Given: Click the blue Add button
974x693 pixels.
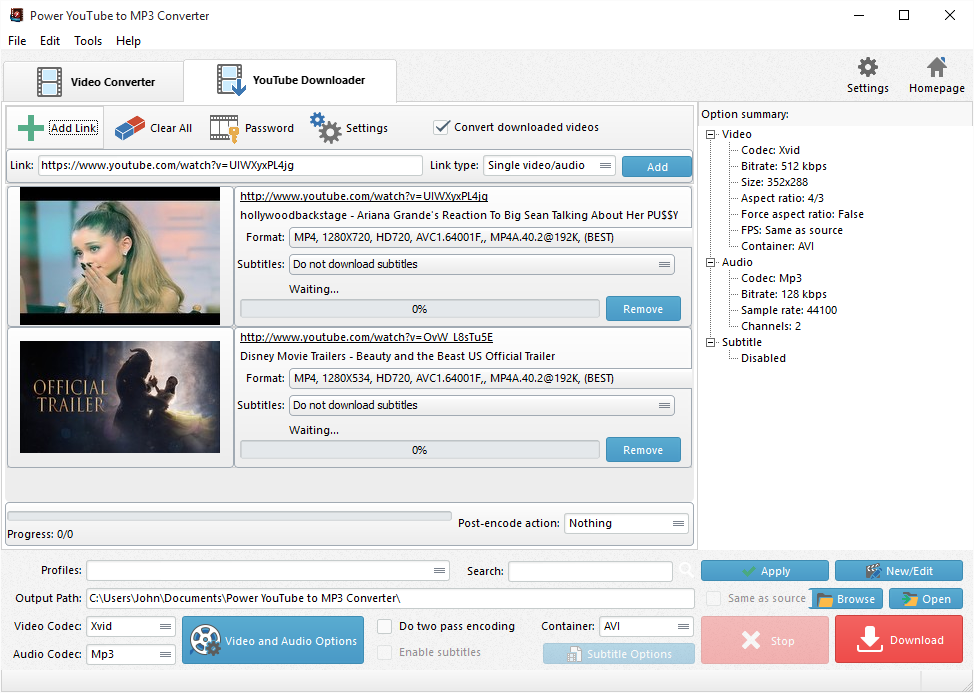Looking at the screenshot, I should 657,167.
